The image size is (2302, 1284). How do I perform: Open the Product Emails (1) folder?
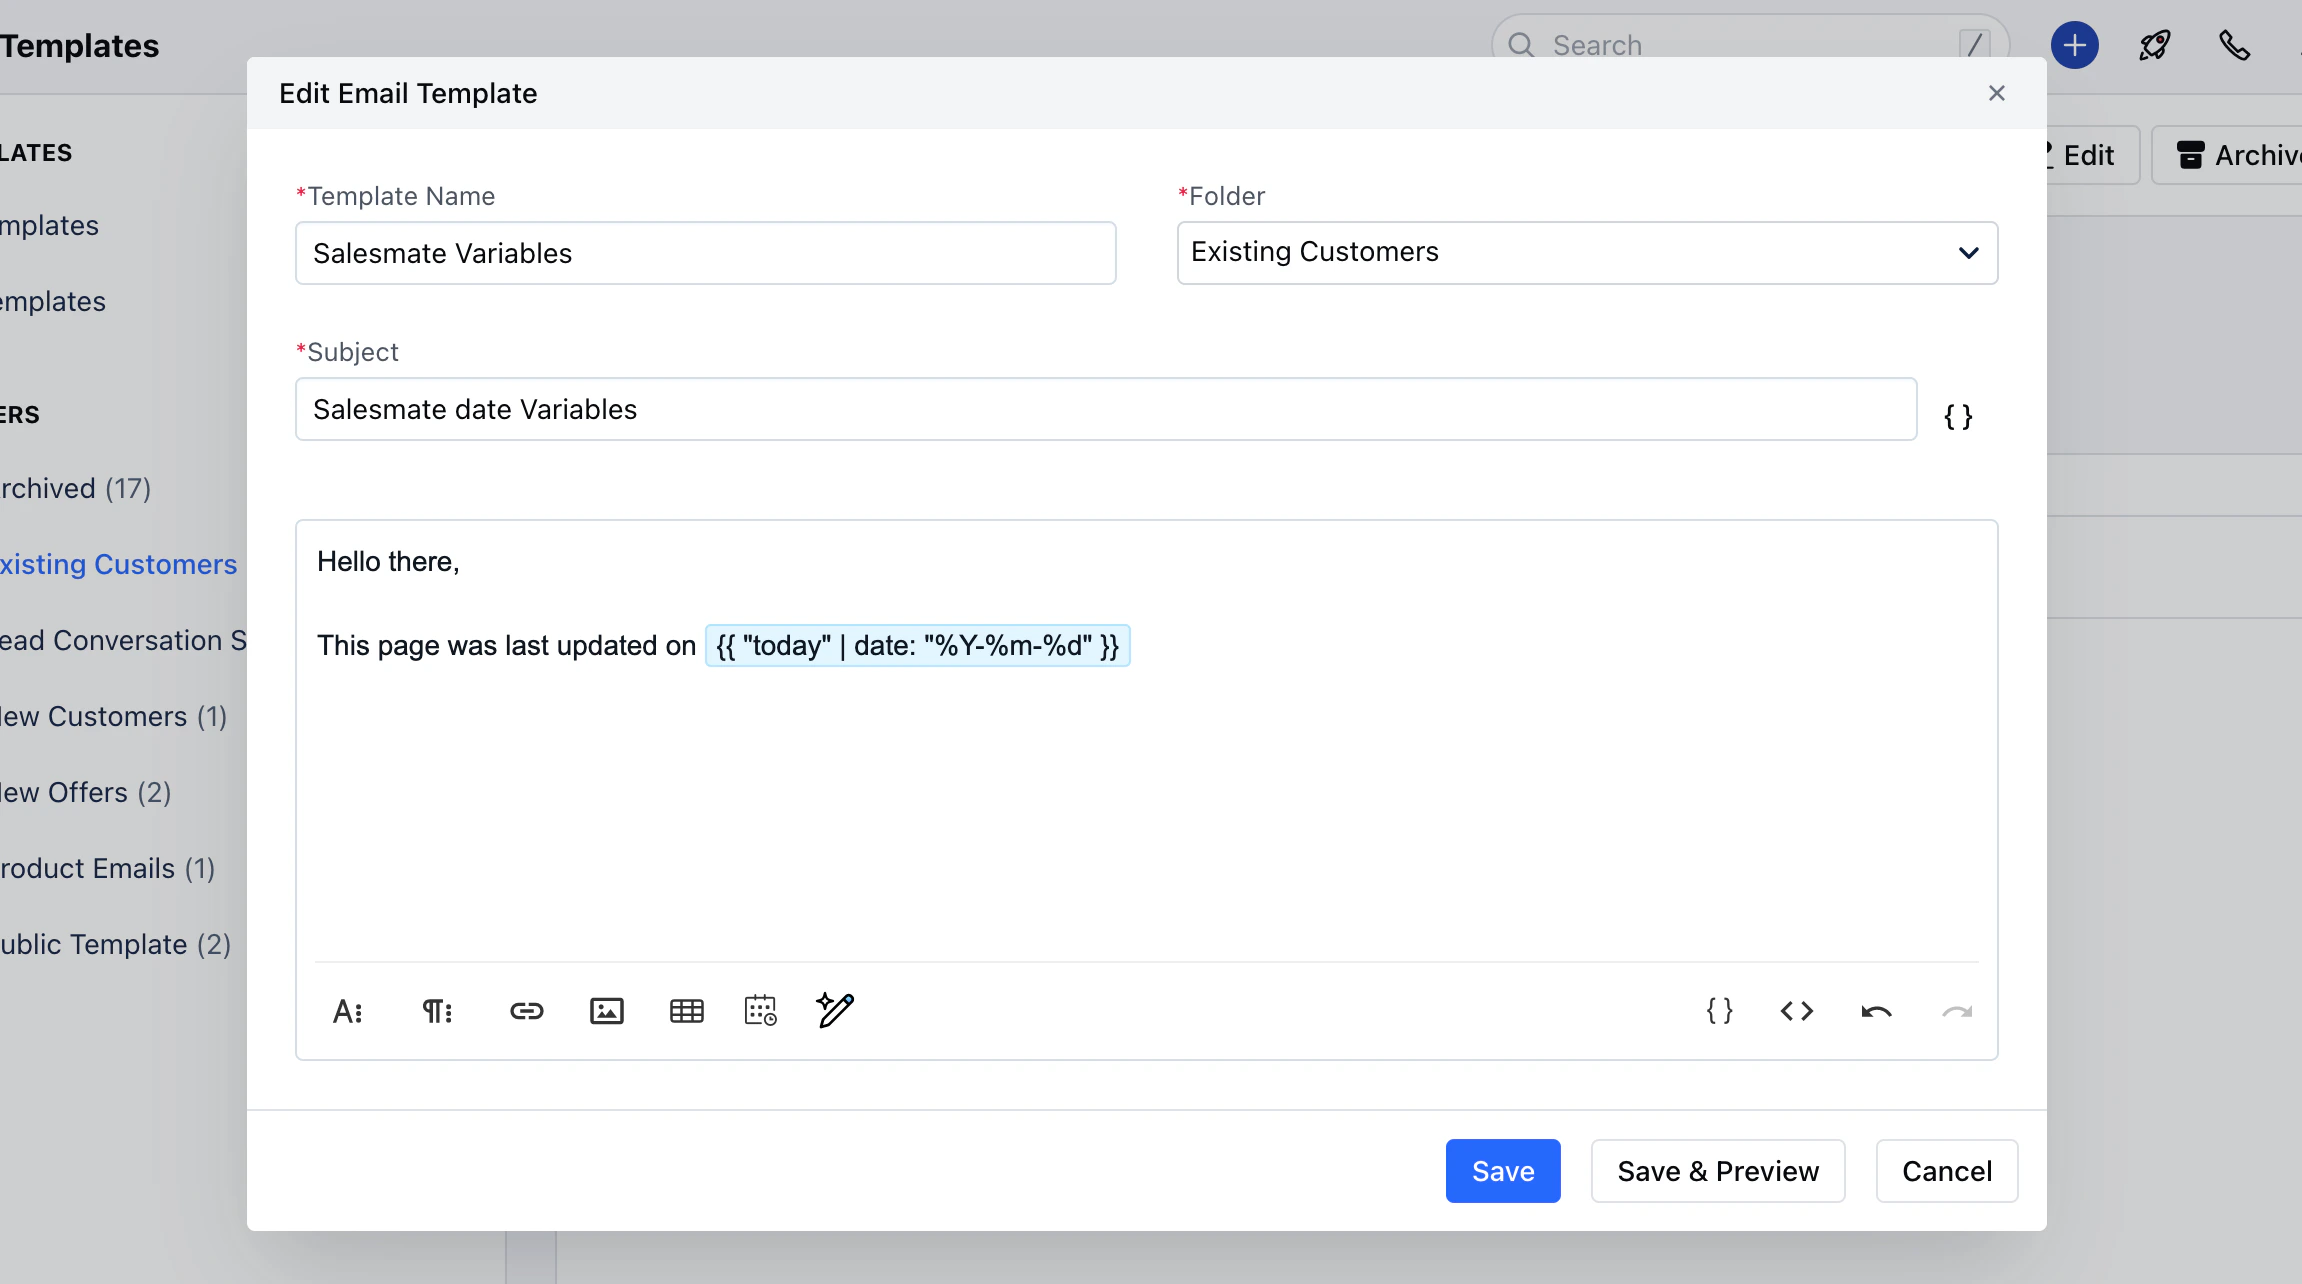(108, 868)
